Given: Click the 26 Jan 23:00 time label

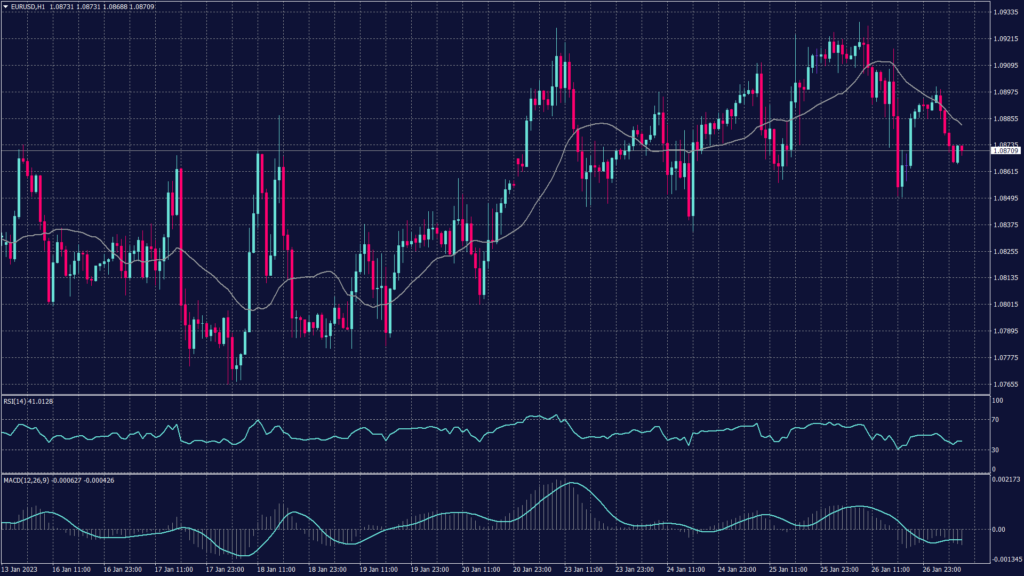Looking at the screenshot, I should pyautogui.click(x=942, y=569).
